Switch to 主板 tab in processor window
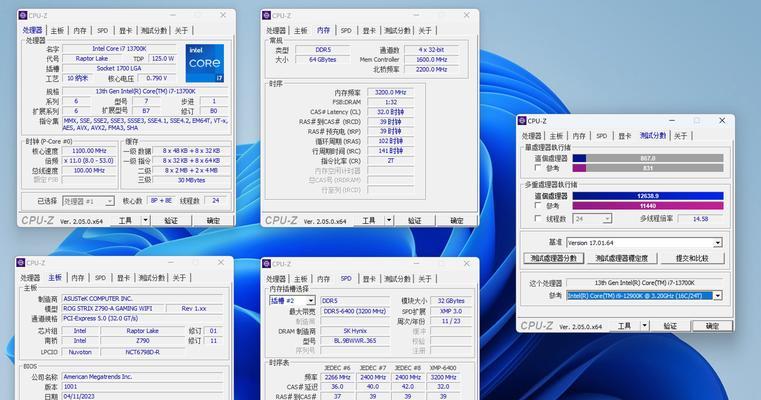Viewport: 761px width, 400px height. pos(57,31)
